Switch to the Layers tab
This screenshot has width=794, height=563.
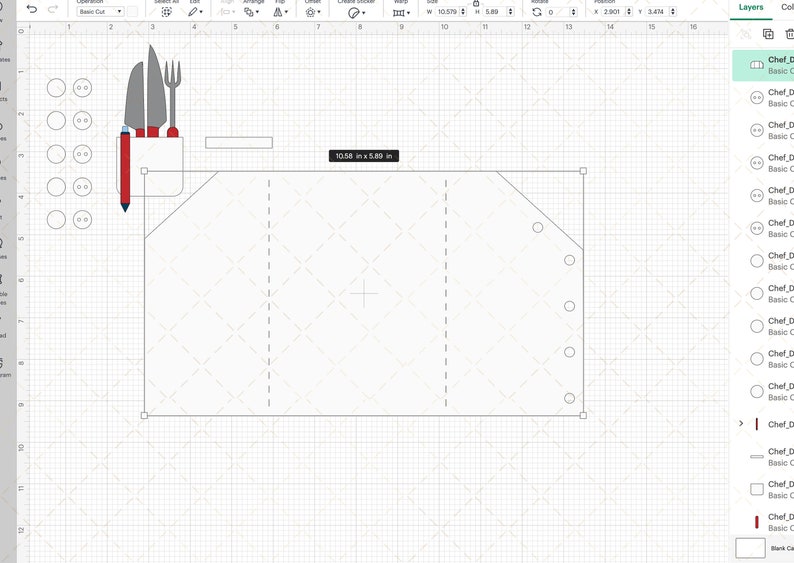point(750,7)
